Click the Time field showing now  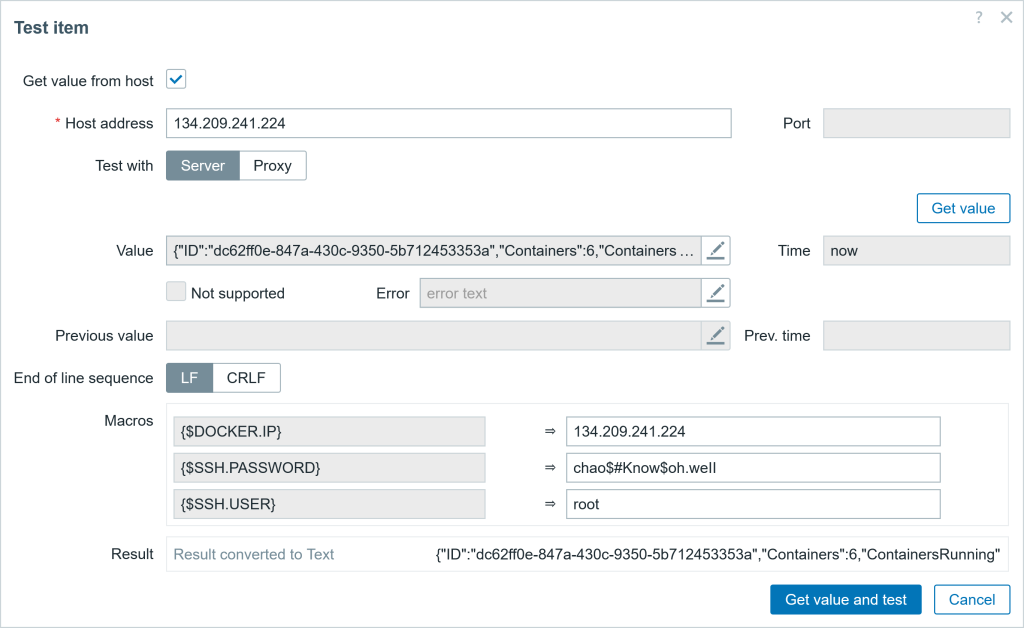pyautogui.click(x=916, y=251)
